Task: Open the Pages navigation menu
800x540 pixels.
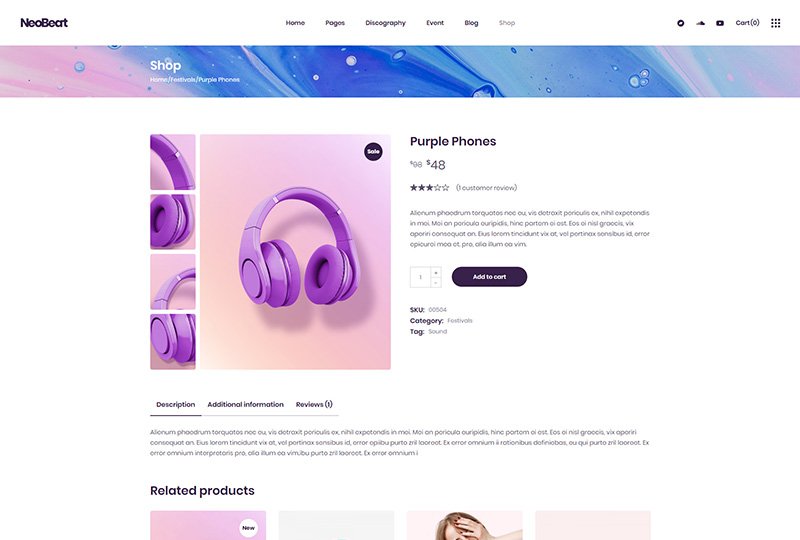Action: pos(335,23)
